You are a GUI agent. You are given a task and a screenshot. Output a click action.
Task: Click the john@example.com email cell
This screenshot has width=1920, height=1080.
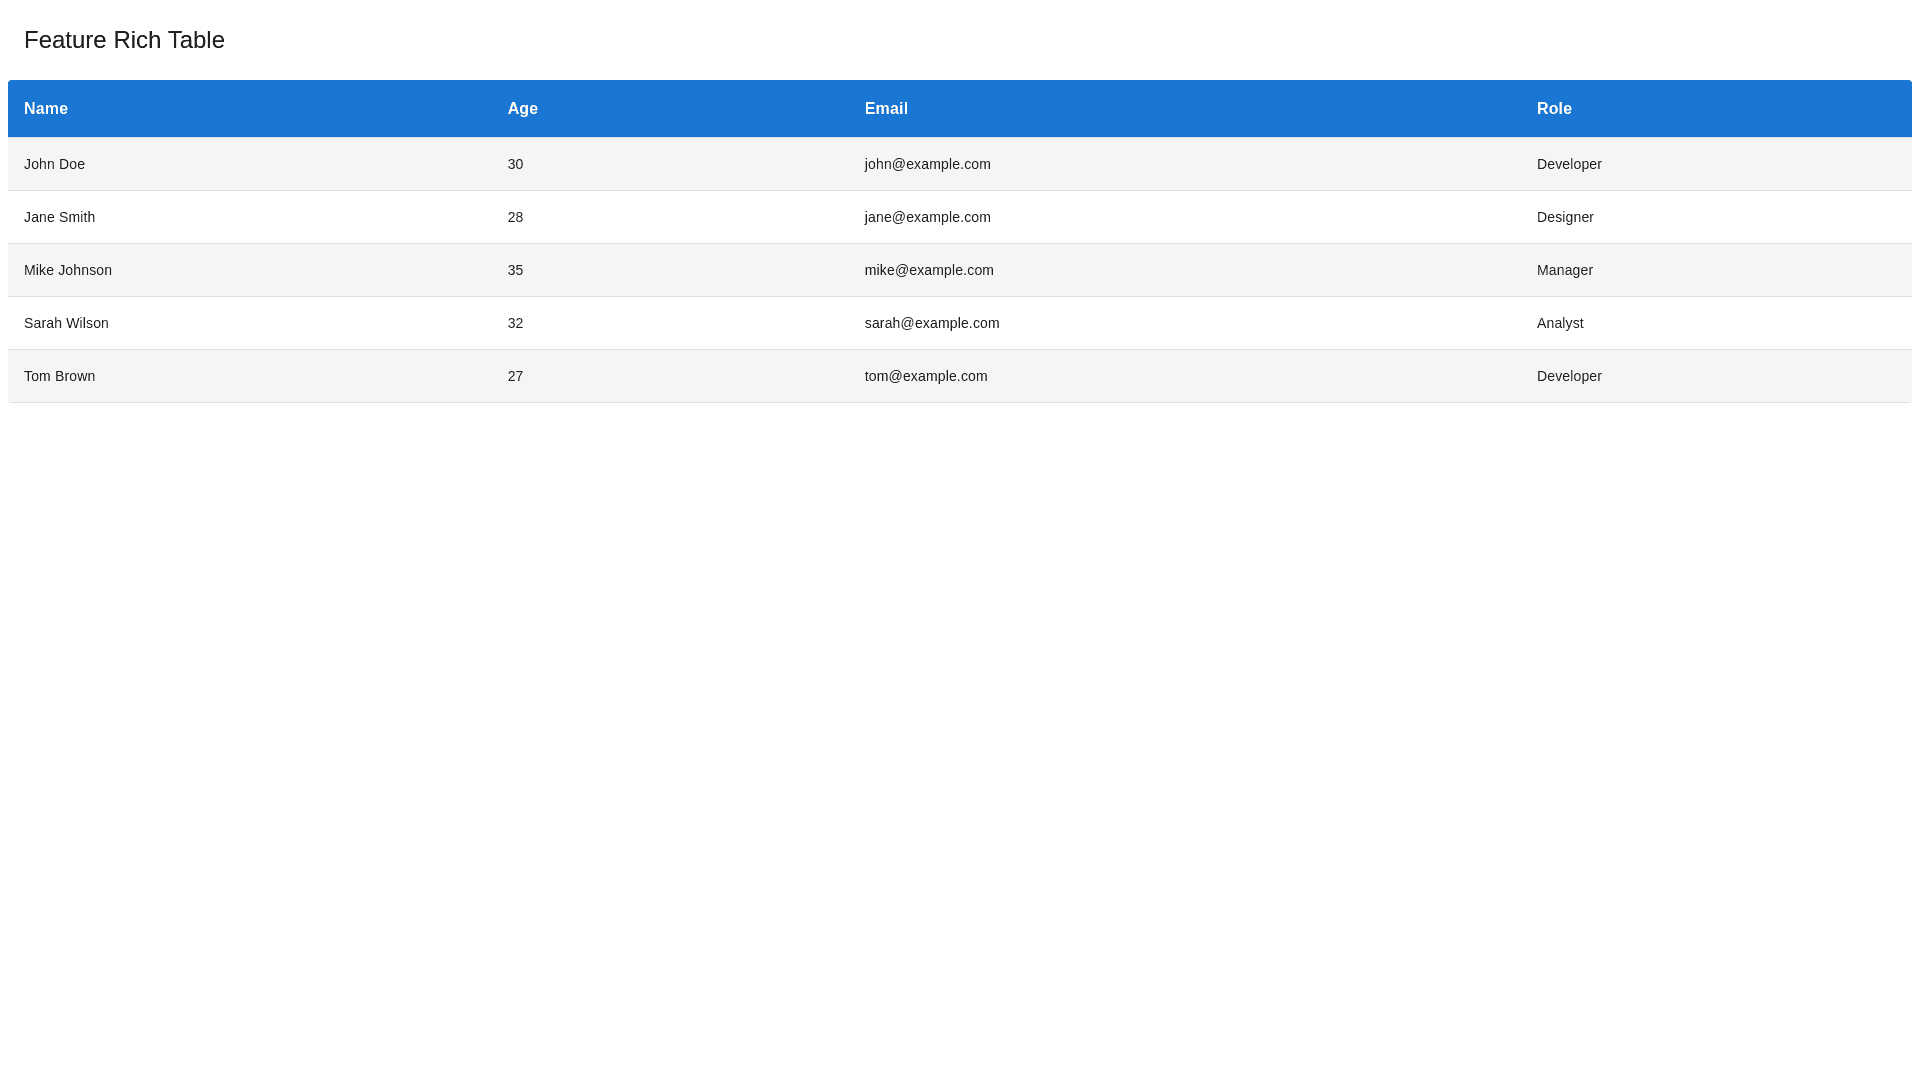coord(927,164)
